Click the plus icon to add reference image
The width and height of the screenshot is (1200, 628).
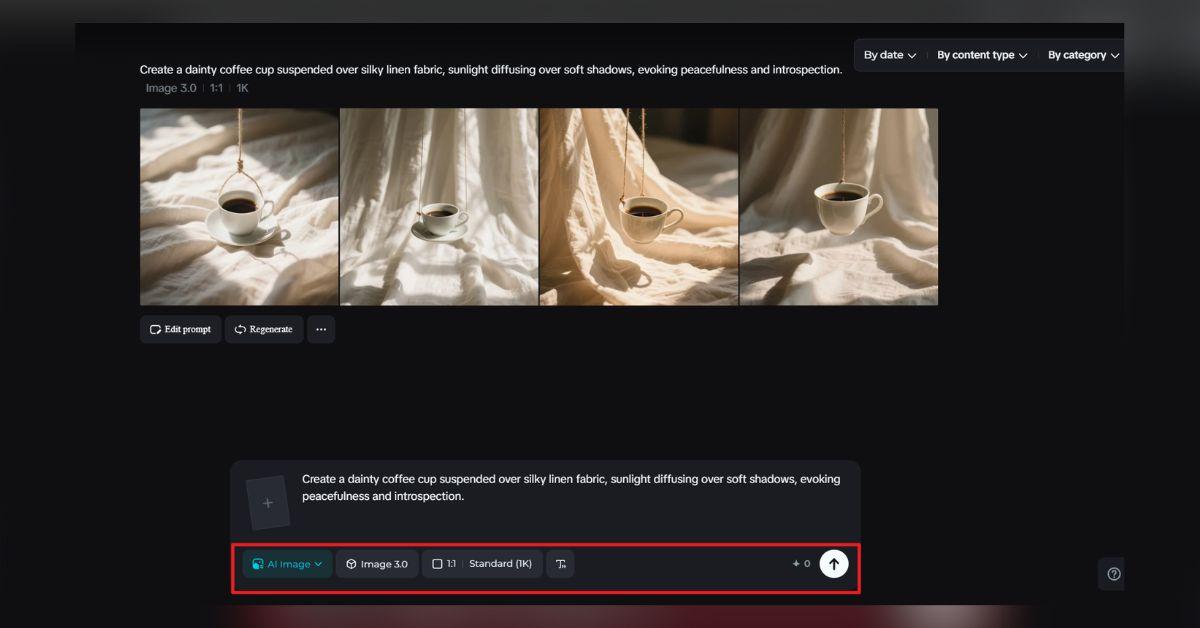268,501
